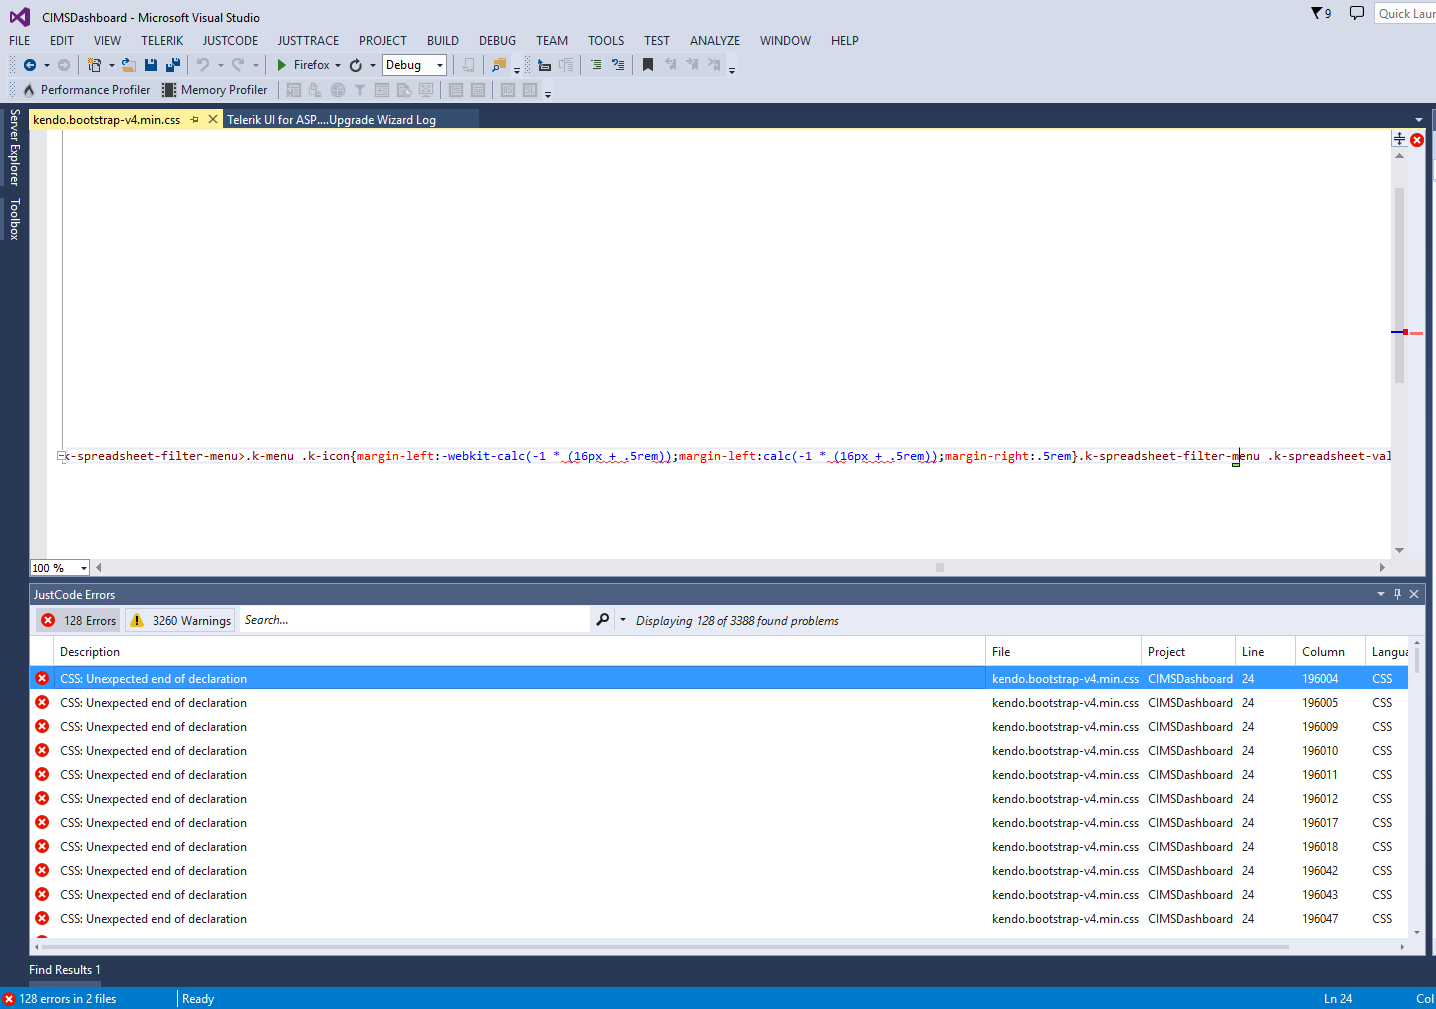Image resolution: width=1436 pixels, height=1009 pixels.
Task: Click search magnifier in JustCode Errors
Action: click(x=602, y=620)
